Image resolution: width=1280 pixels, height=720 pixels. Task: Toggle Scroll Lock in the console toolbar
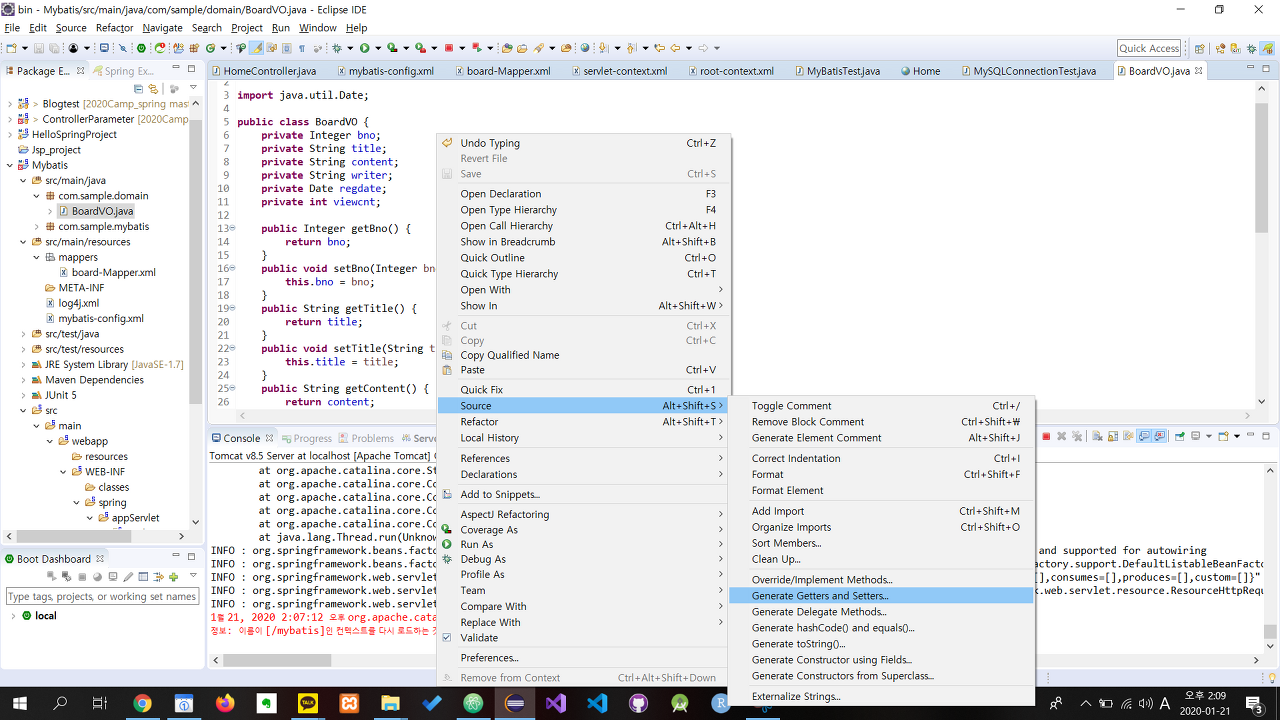click(x=1113, y=437)
